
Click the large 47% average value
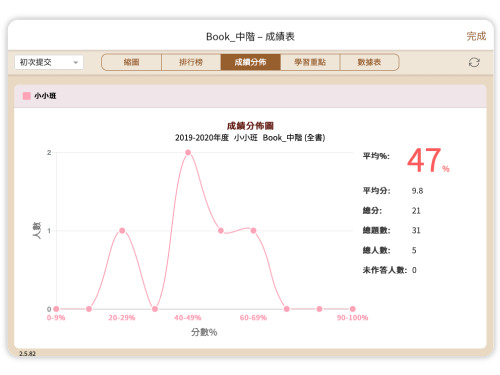pyautogui.click(x=428, y=161)
